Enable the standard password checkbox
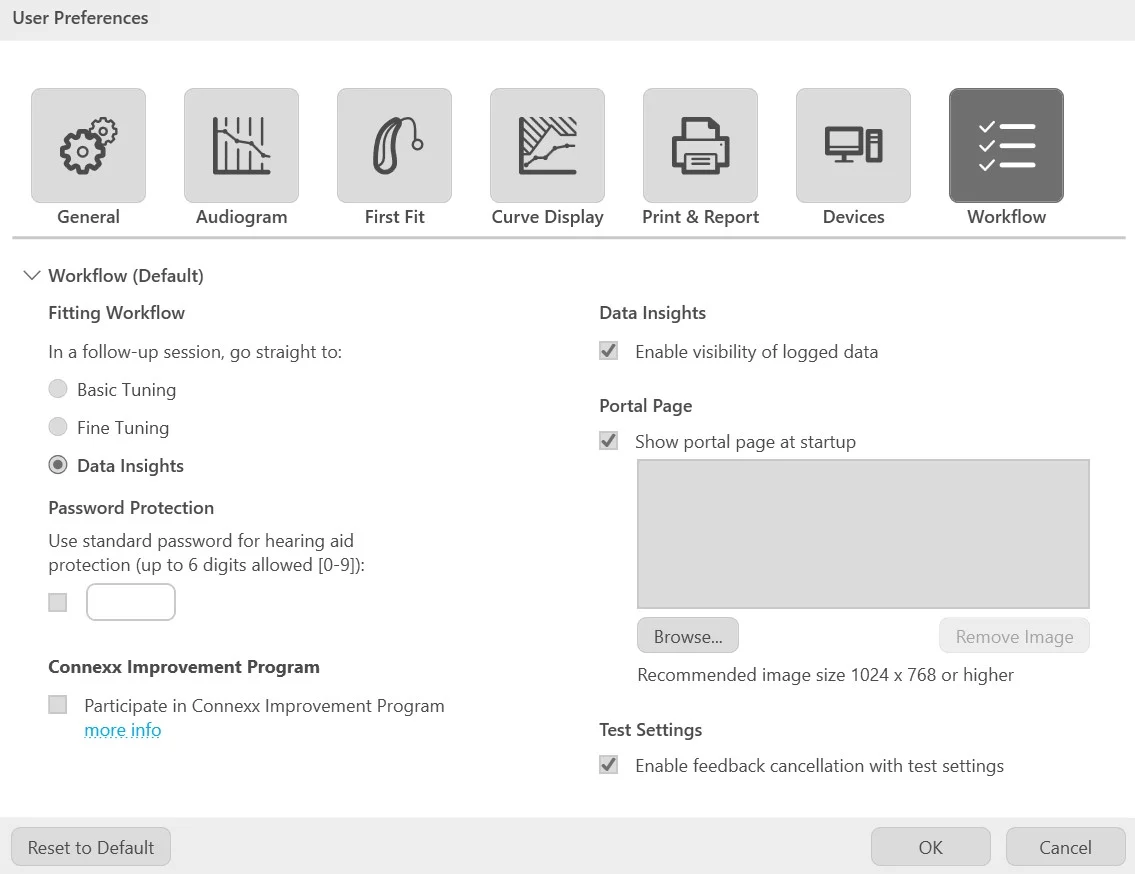This screenshot has height=874, width=1135. pyautogui.click(x=58, y=602)
